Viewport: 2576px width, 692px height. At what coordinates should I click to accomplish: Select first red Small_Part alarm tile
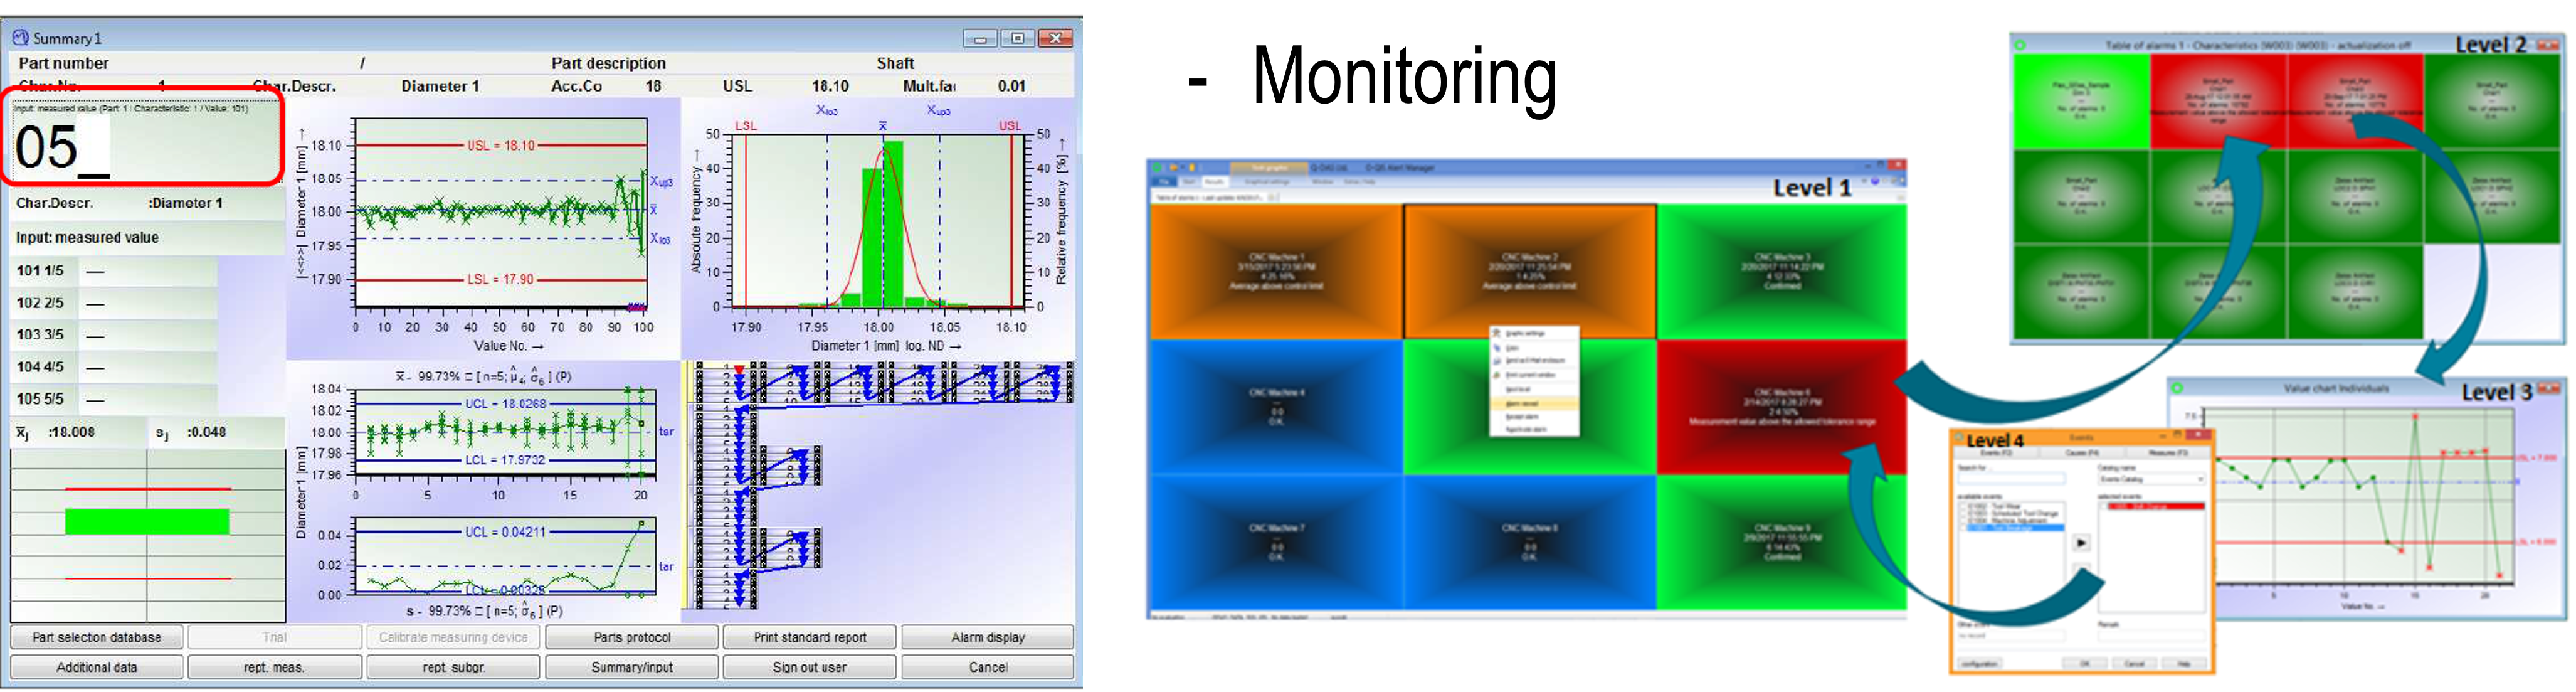click(2219, 101)
